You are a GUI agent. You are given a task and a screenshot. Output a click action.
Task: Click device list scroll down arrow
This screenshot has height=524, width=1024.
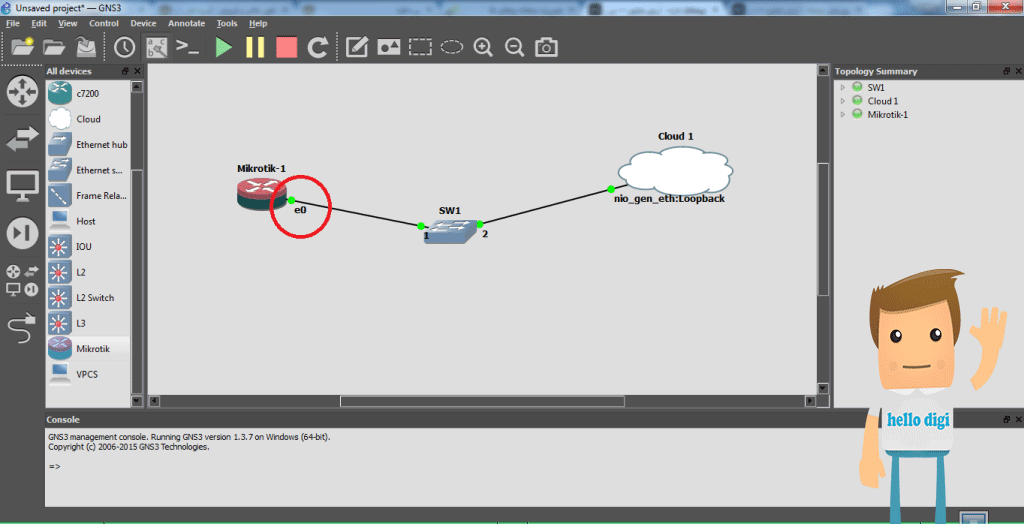[x=136, y=401]
